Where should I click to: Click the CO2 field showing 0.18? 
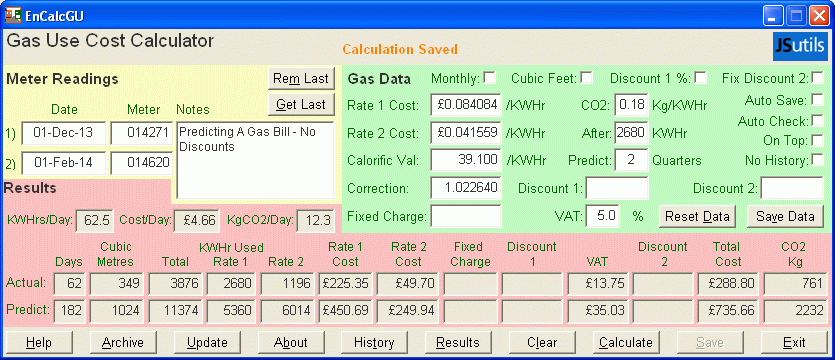[632, 104]
